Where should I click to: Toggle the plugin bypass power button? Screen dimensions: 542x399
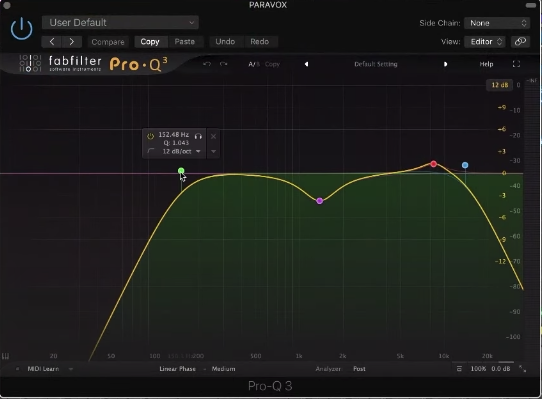tap(21, 28)
